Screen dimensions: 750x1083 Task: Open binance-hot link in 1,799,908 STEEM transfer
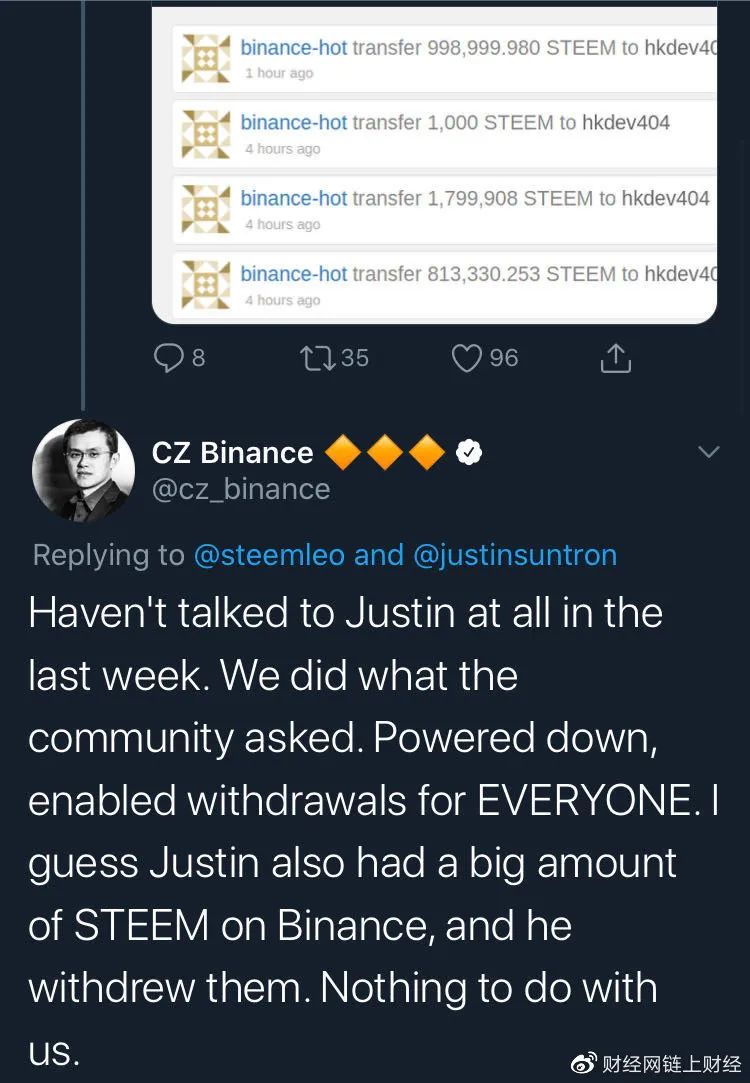click(x=294, y=198)
